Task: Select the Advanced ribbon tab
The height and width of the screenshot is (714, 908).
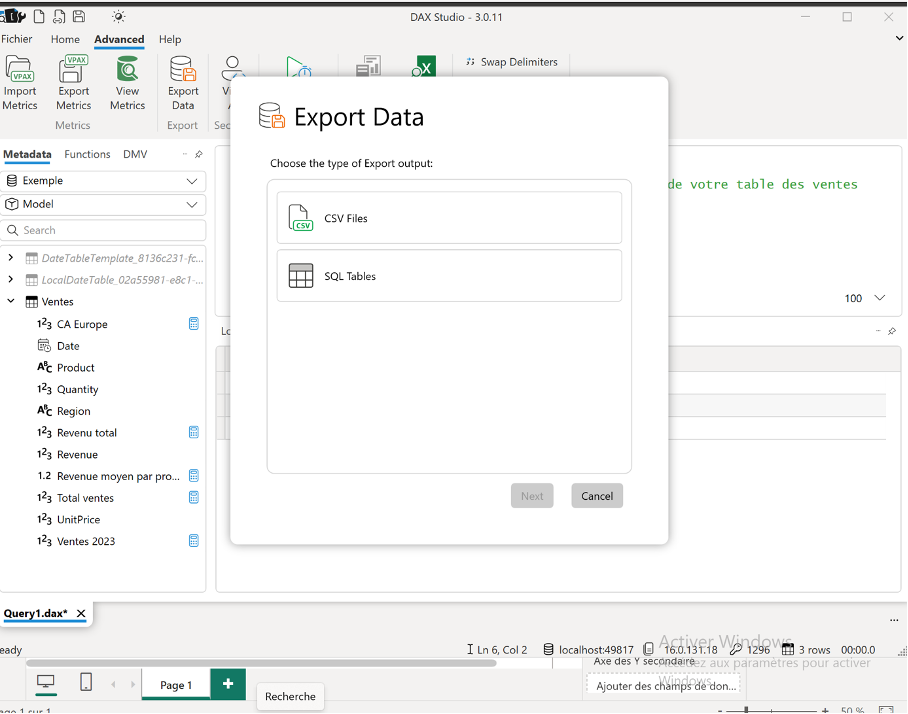Action: click(x=119, y=39)
